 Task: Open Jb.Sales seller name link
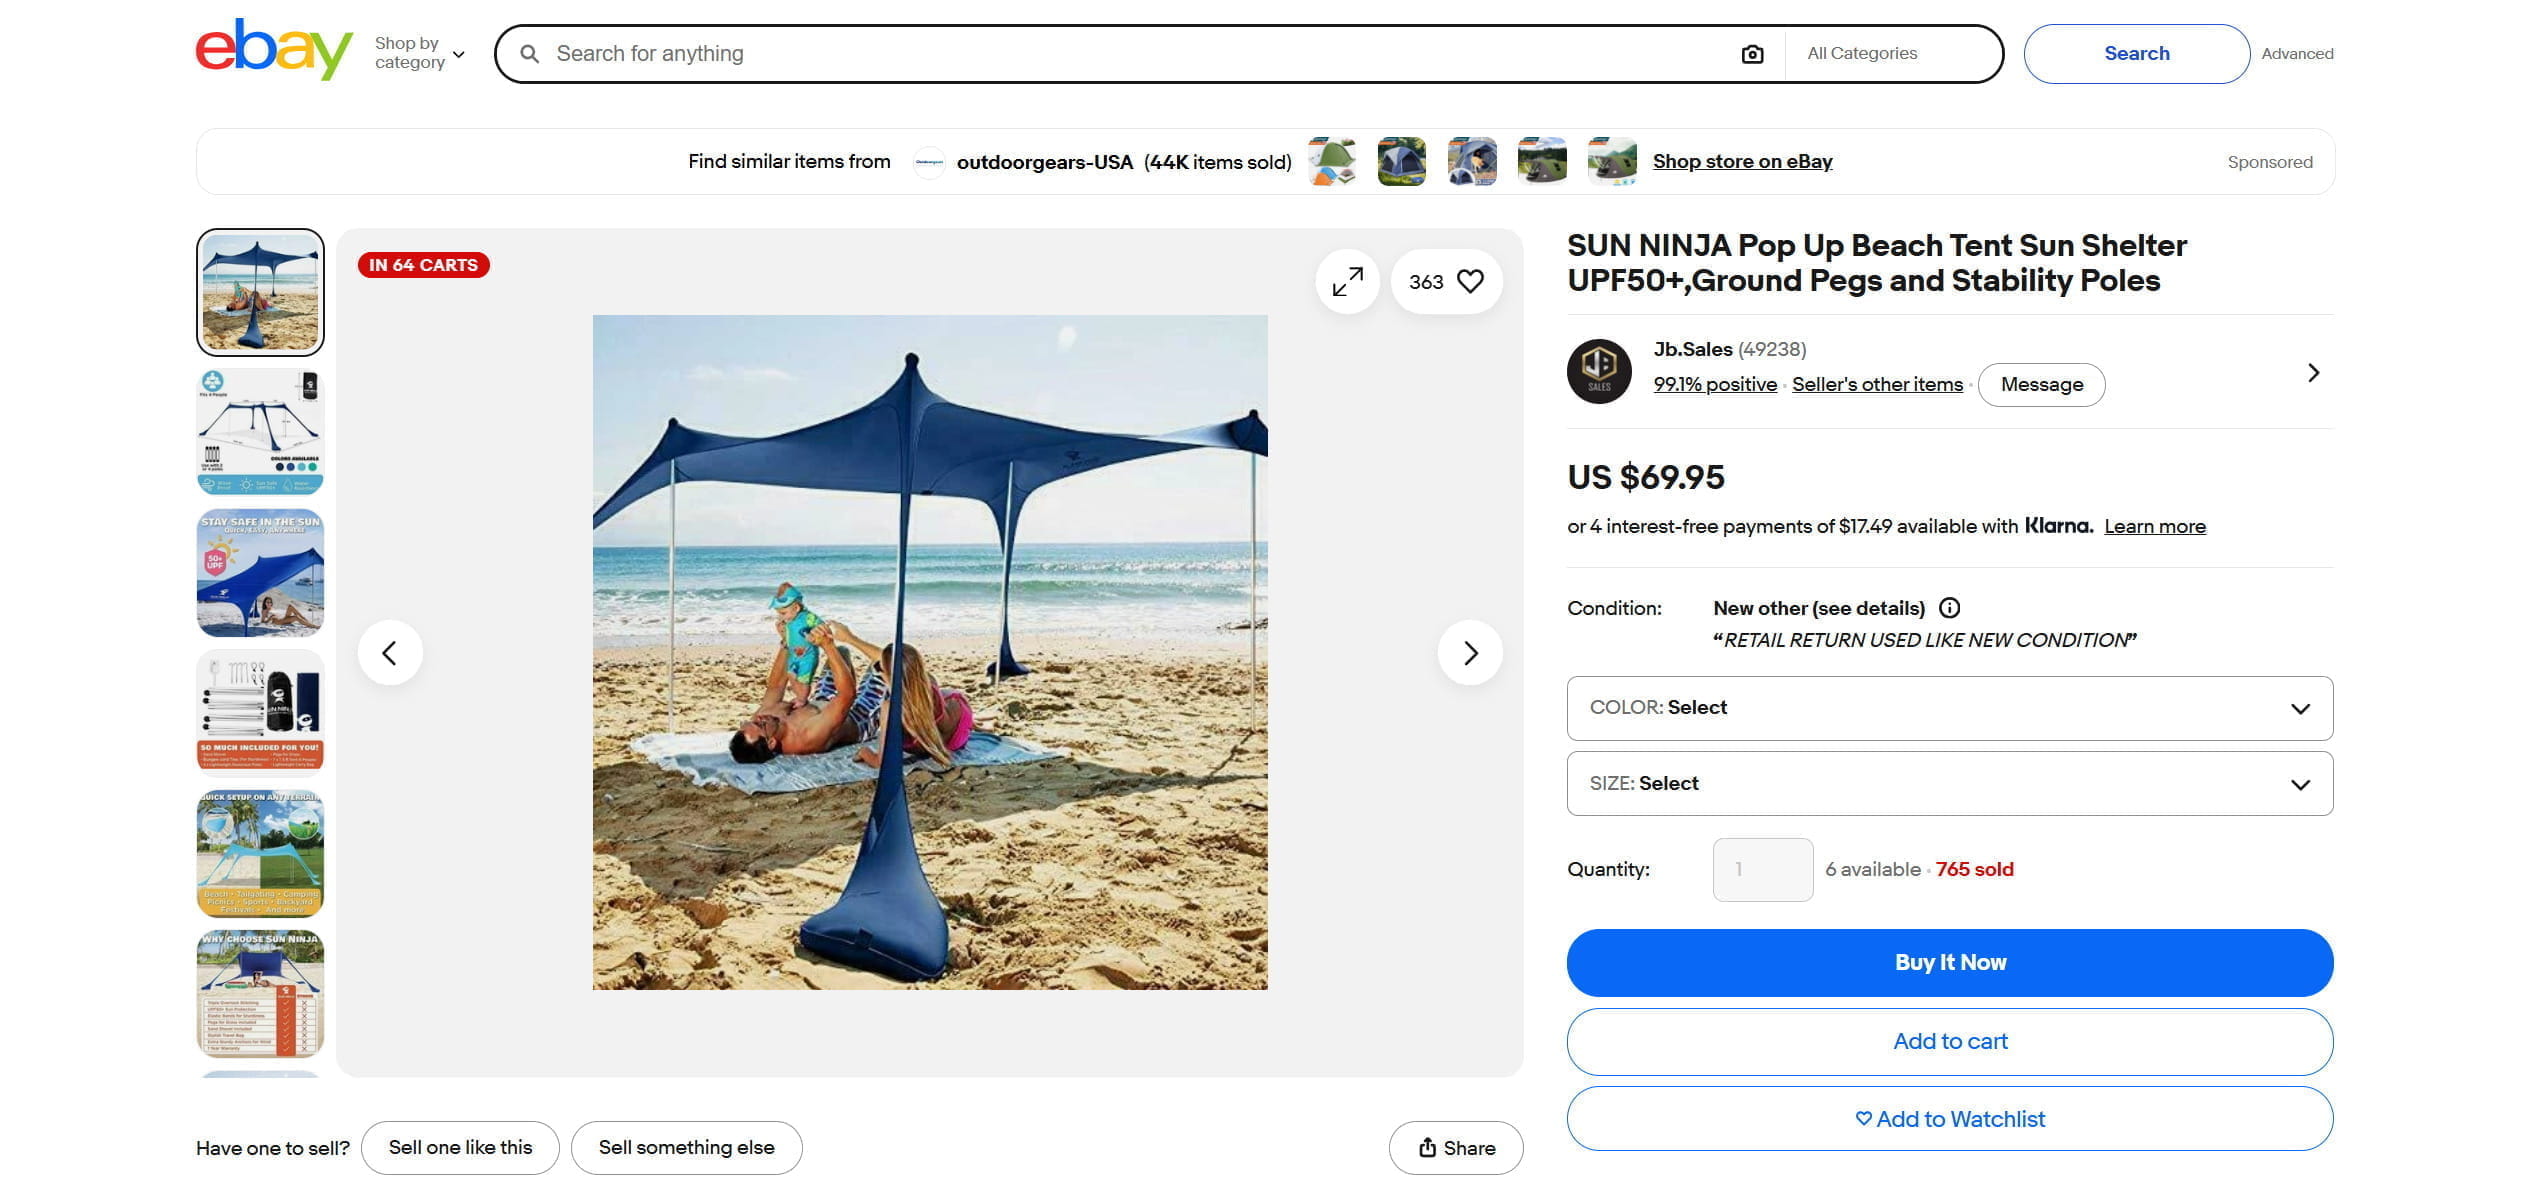1692,349
